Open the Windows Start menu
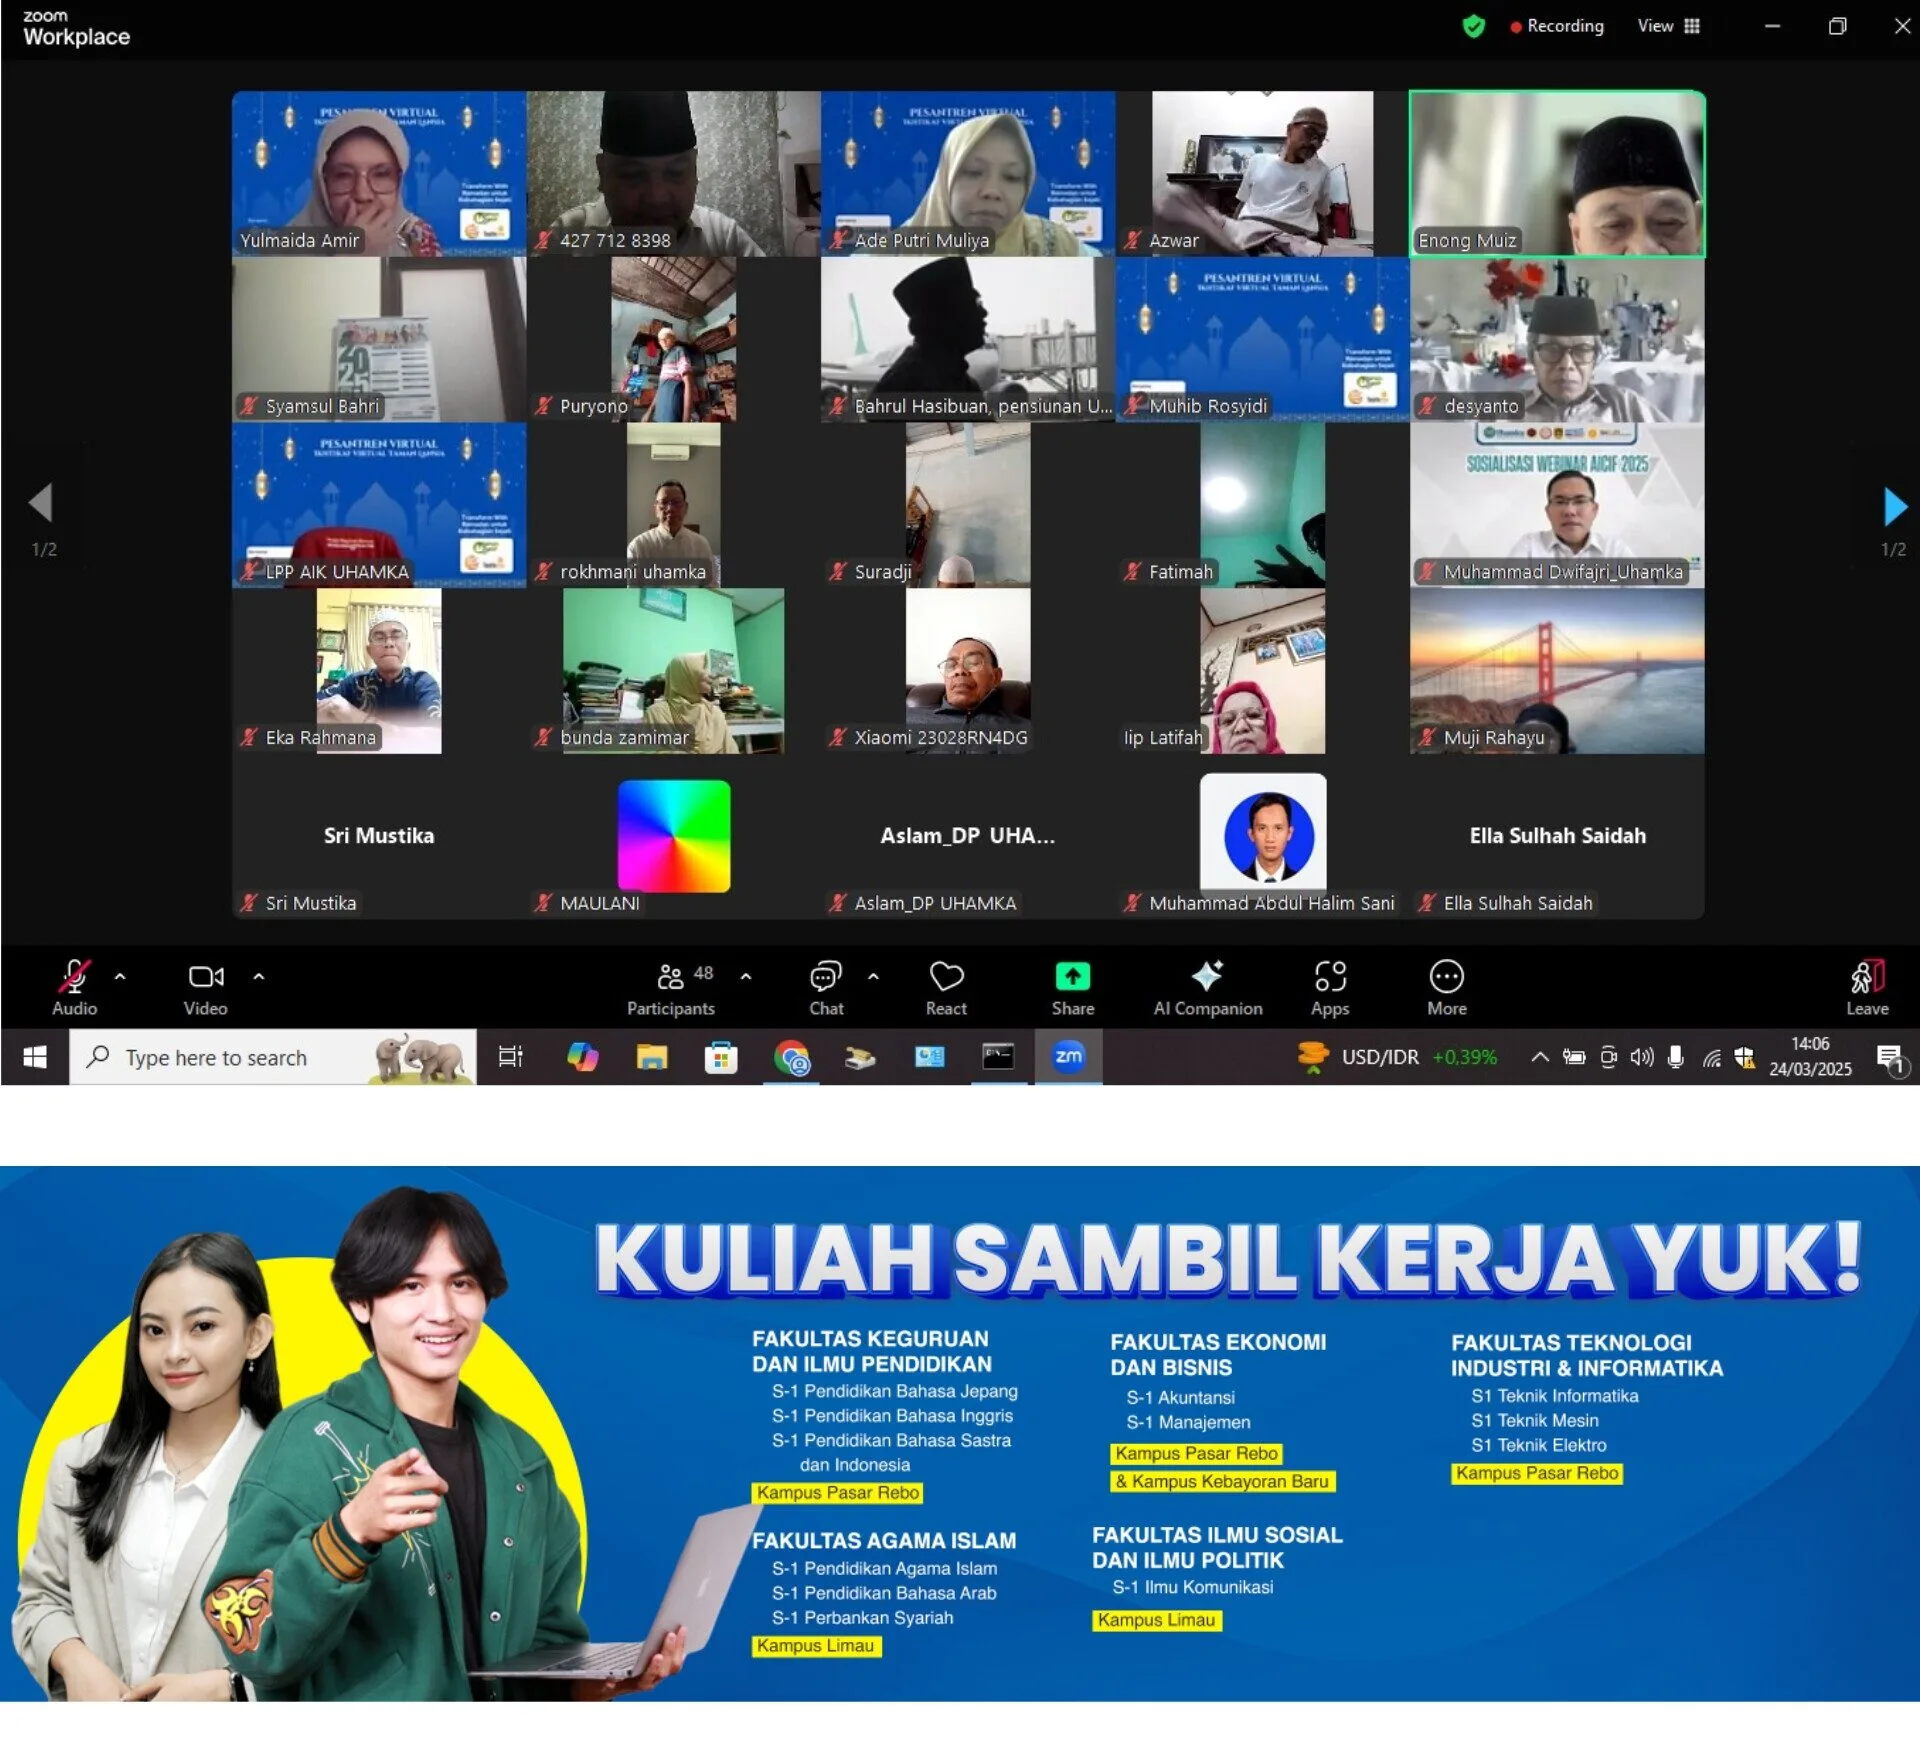This screenshot has width=1920, height=1740. (34, 1057)
